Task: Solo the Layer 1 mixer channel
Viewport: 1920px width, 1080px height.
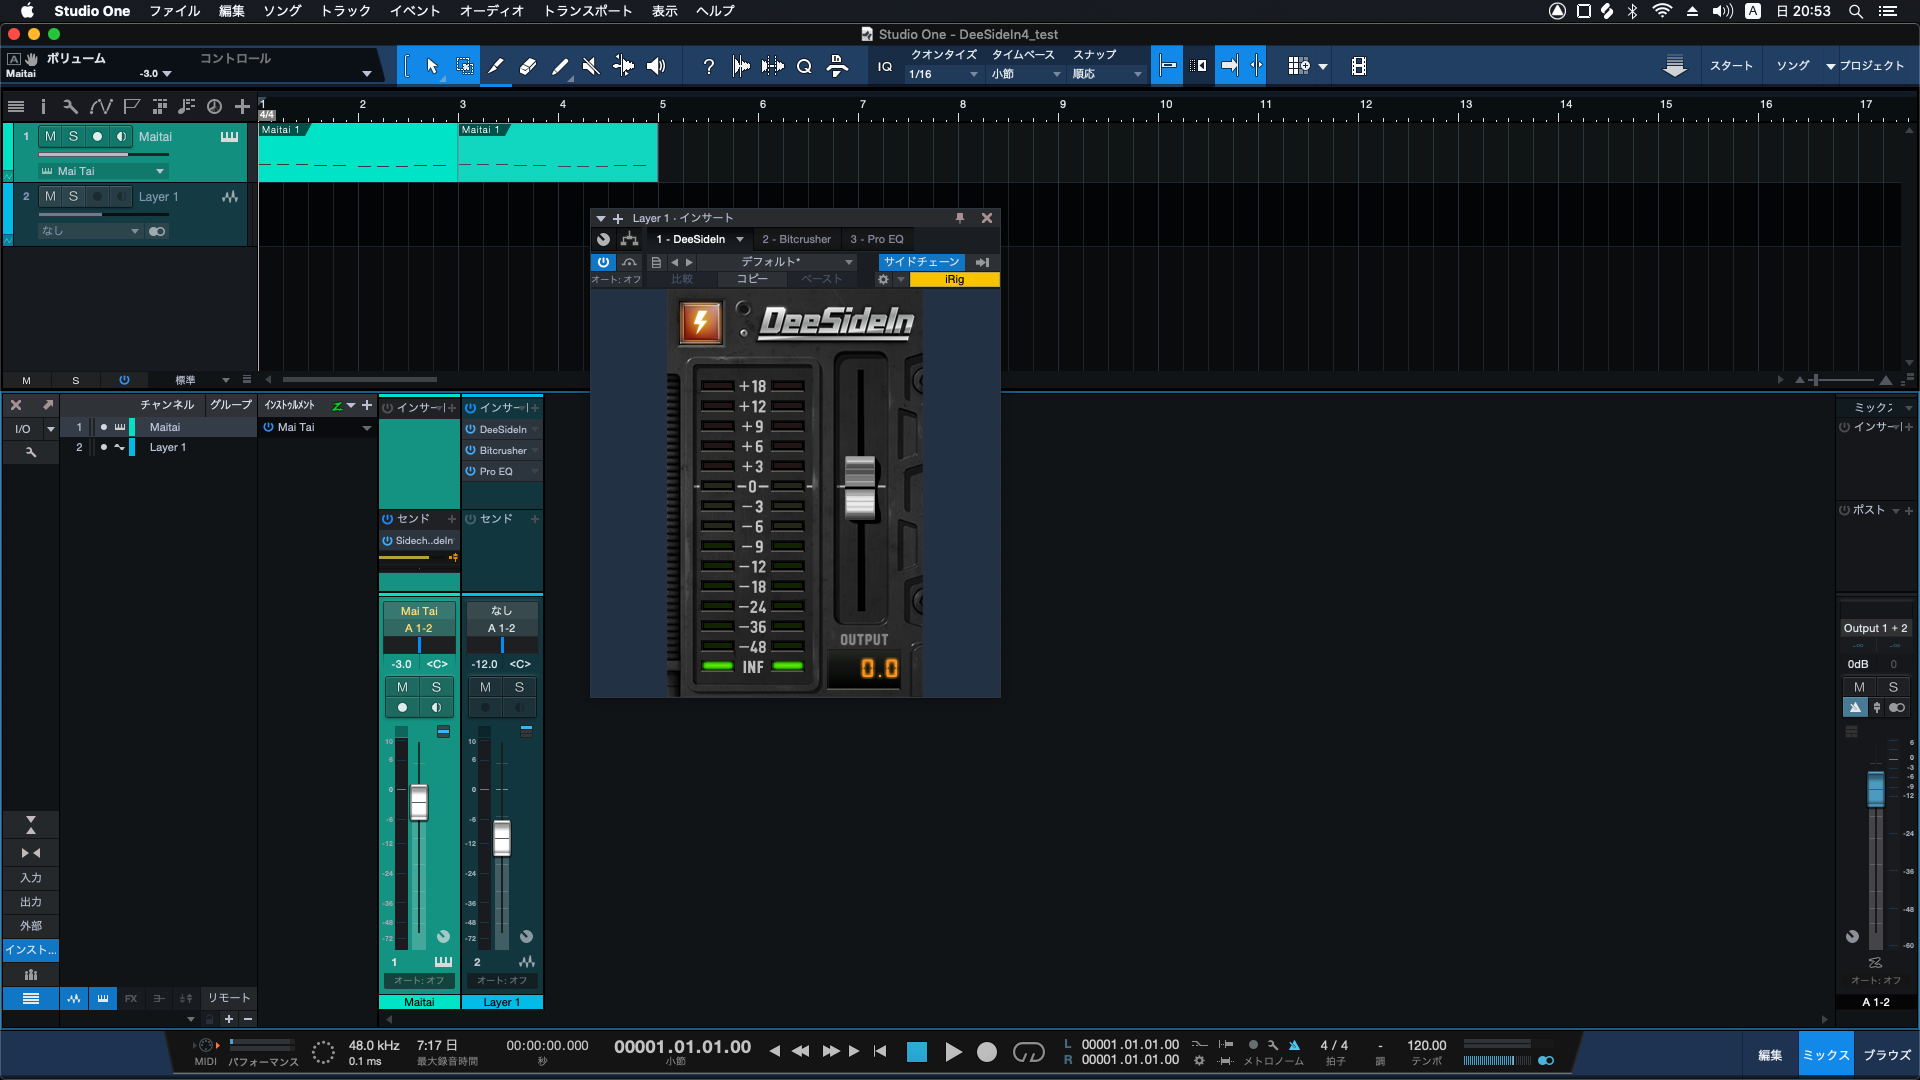Action: pyautogui.click(x=519, y=687)
